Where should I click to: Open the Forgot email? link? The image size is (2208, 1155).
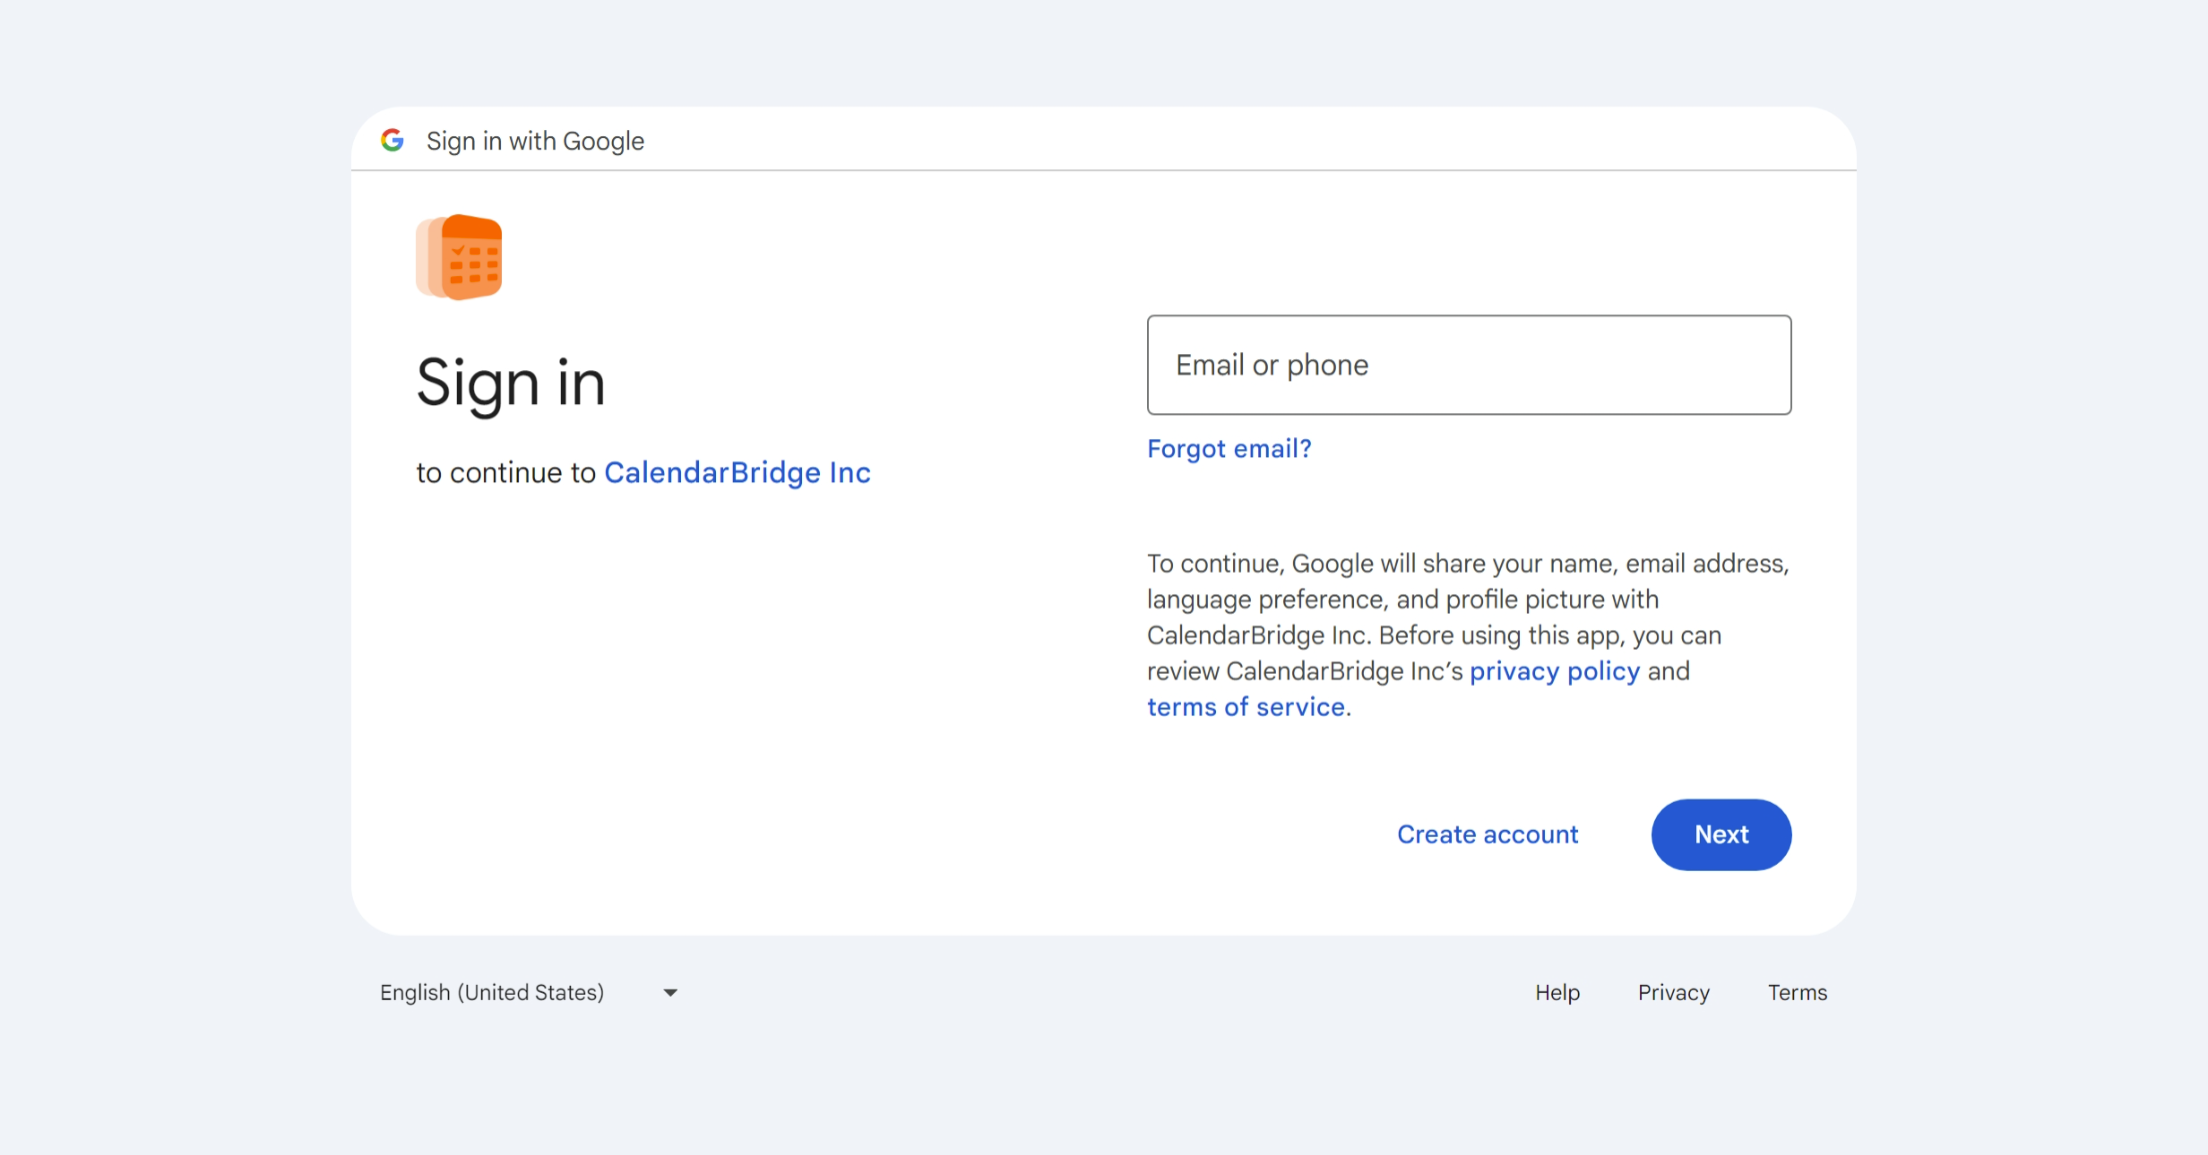pos(1229,449)
